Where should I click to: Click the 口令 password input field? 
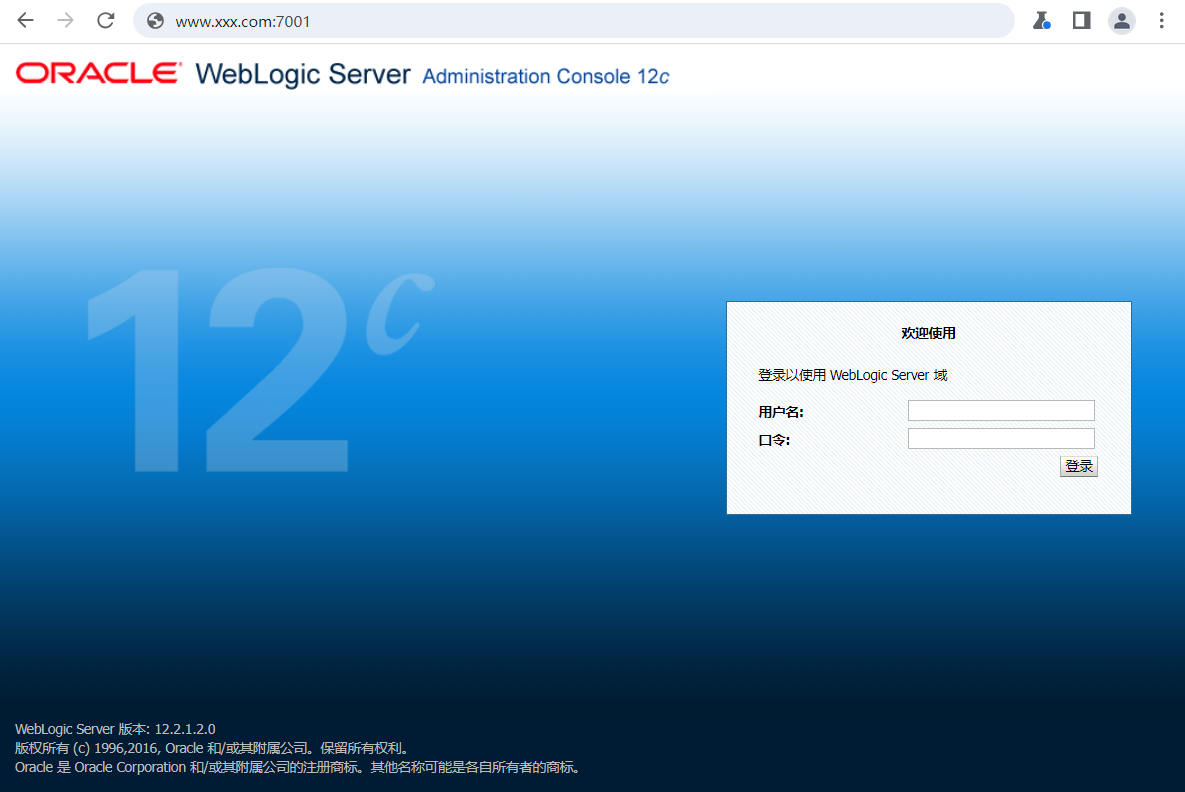1000,437
